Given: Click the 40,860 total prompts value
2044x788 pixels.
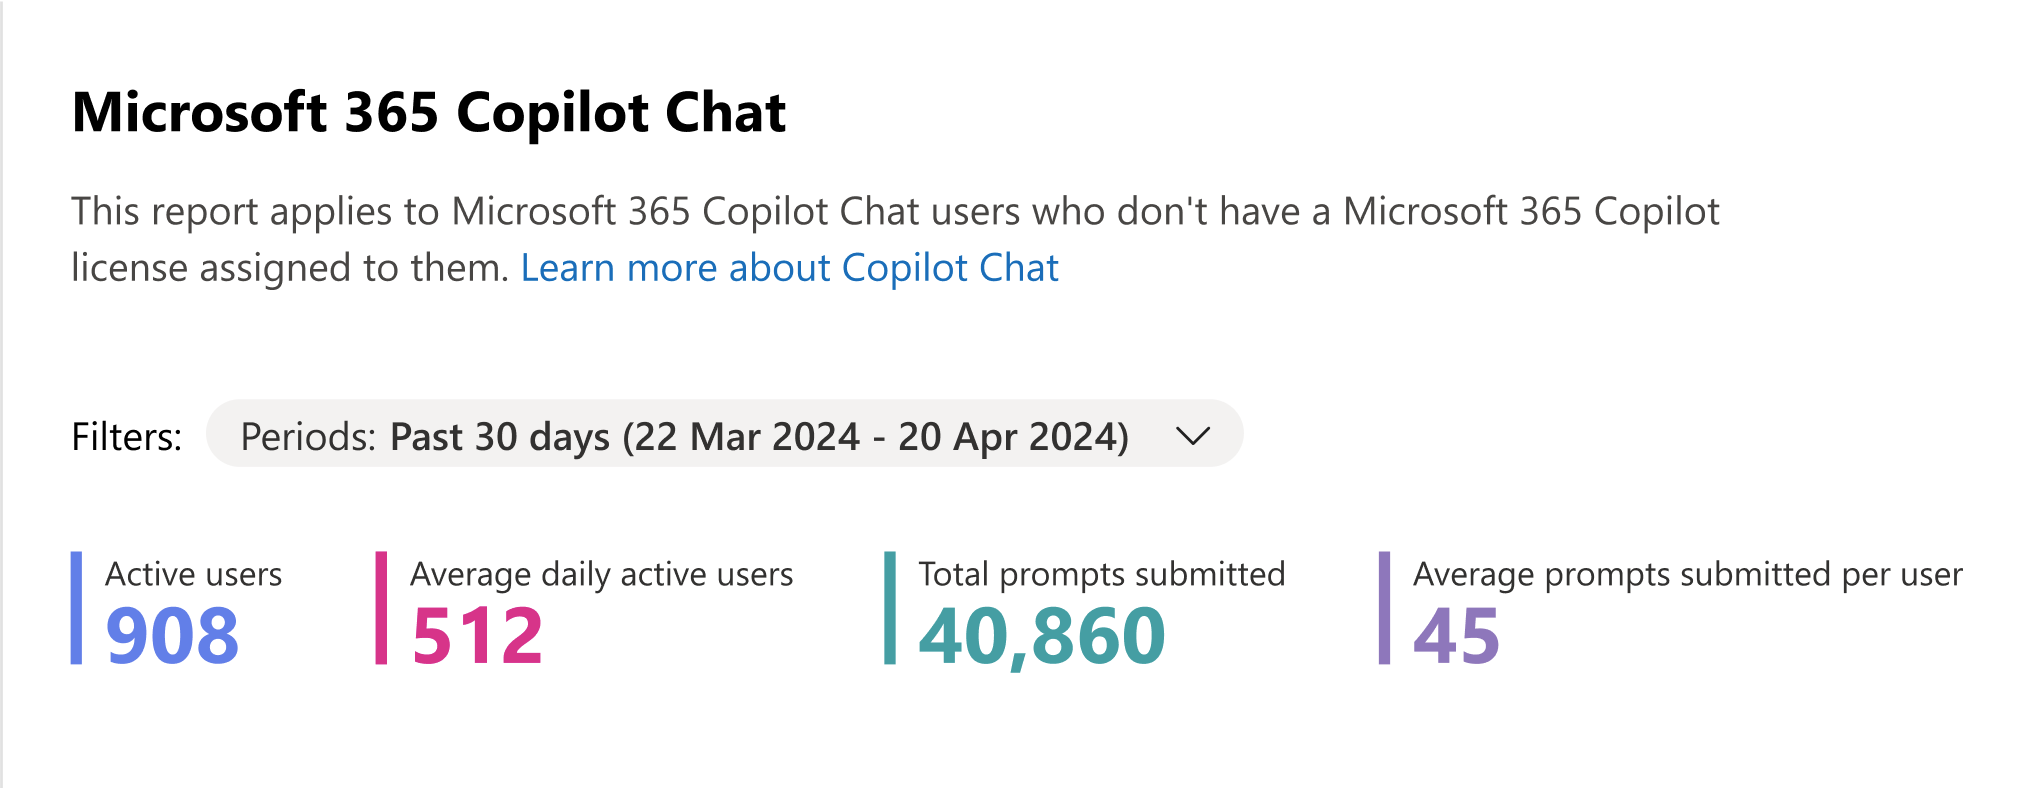Looking at the screenshot, I should (1041, 636).
